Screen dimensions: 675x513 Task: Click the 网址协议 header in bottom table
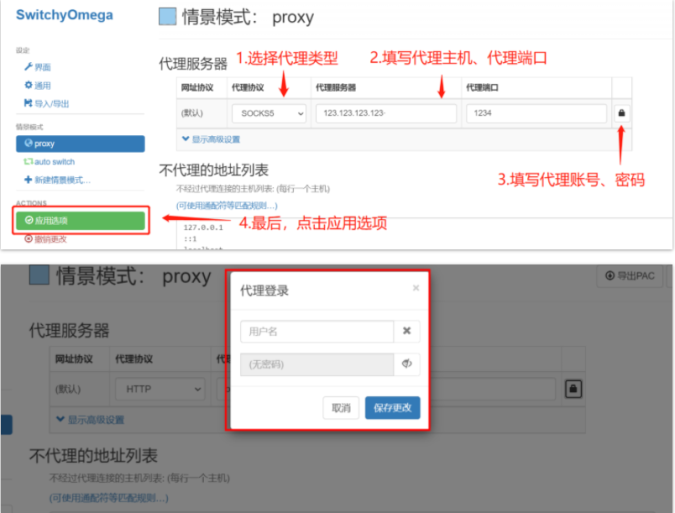pos(74,359)
